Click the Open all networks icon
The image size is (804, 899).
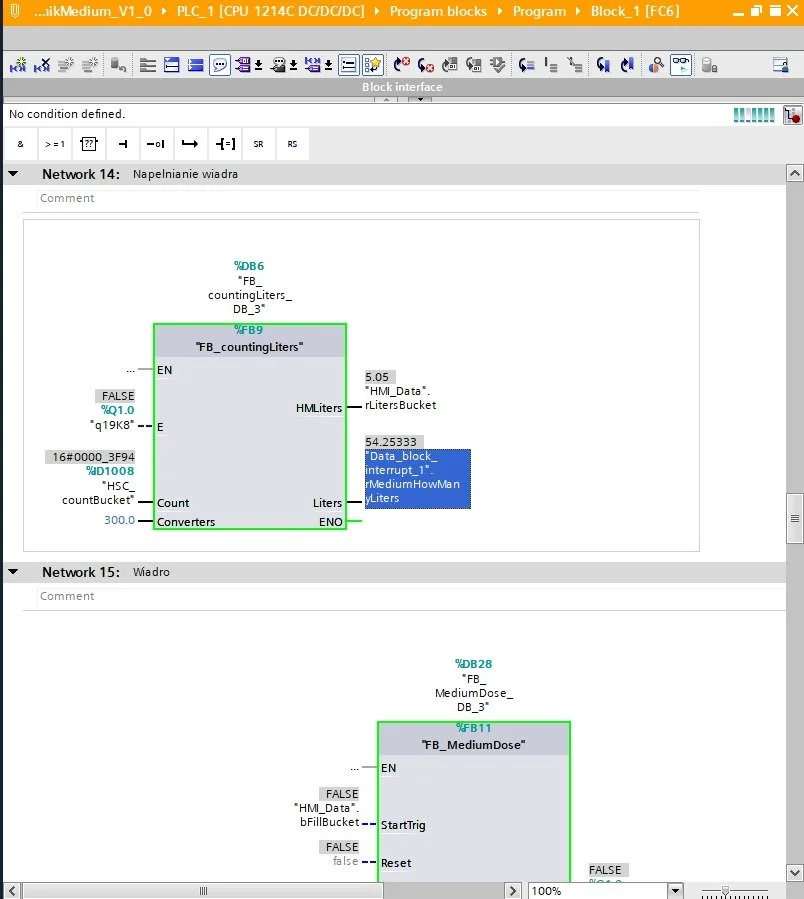[148, 65]
